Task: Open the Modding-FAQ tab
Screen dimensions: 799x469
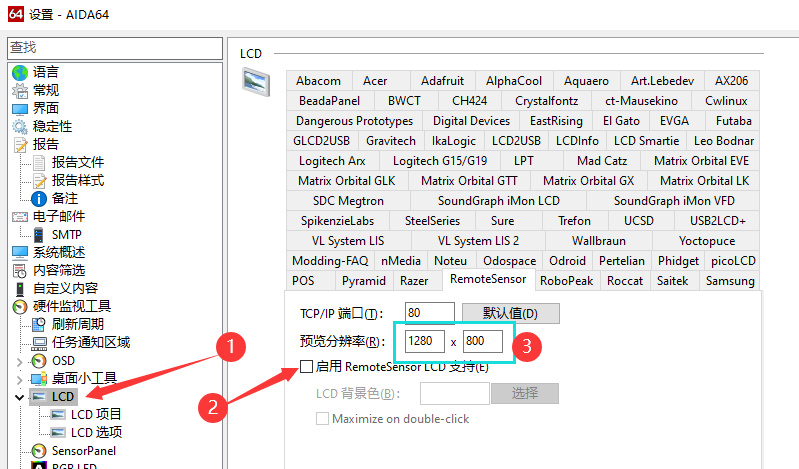Action: [x=330, y=261]
